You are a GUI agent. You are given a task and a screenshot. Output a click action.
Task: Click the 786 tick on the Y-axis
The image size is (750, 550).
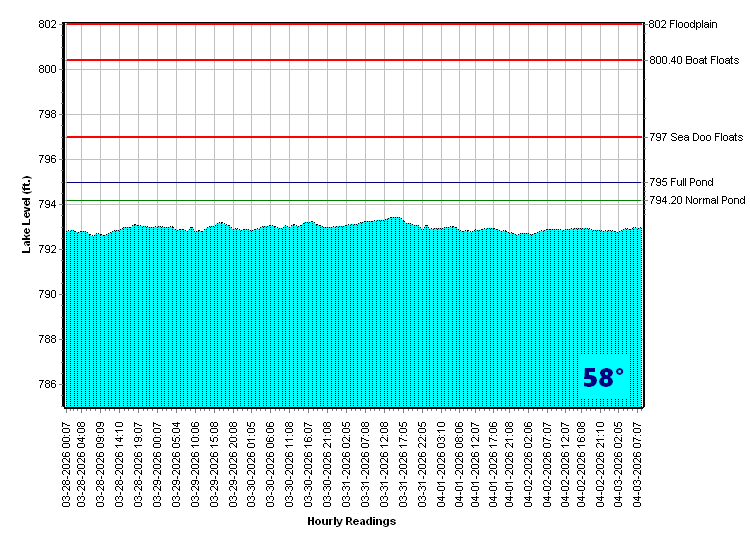point(48,385)
